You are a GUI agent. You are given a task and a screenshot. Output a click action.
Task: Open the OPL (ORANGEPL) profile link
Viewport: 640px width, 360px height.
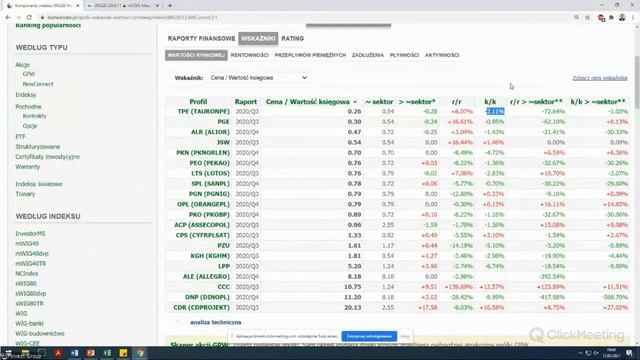coord(203,204)
